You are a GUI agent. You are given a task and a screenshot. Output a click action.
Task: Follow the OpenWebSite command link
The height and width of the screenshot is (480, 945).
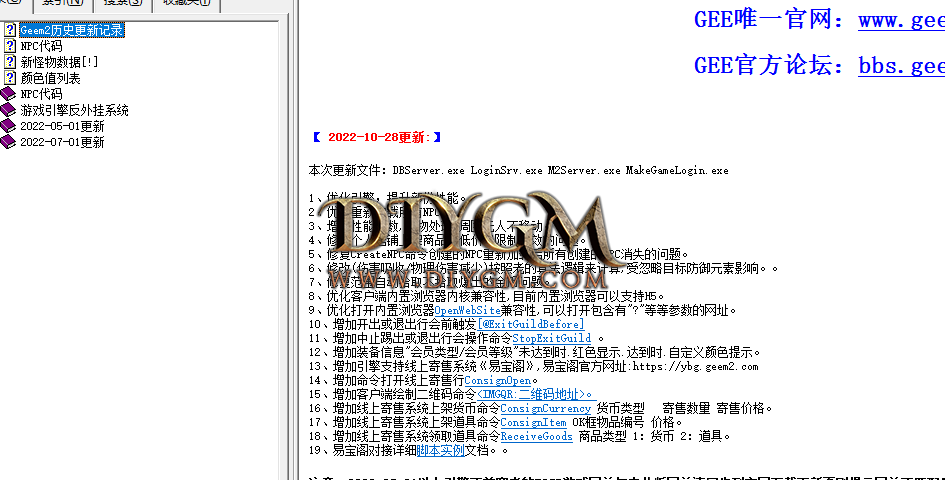click(x=468, y=311)
